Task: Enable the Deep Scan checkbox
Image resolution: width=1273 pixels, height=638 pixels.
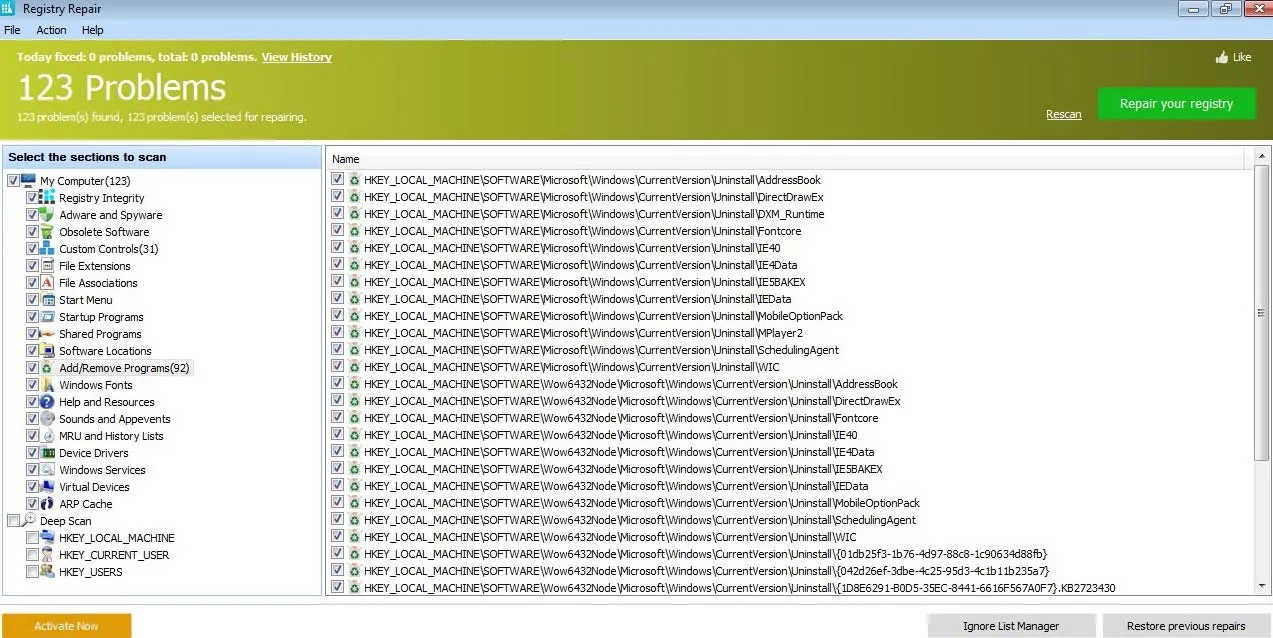Action: pyautogui.click(x=14, y=520)
